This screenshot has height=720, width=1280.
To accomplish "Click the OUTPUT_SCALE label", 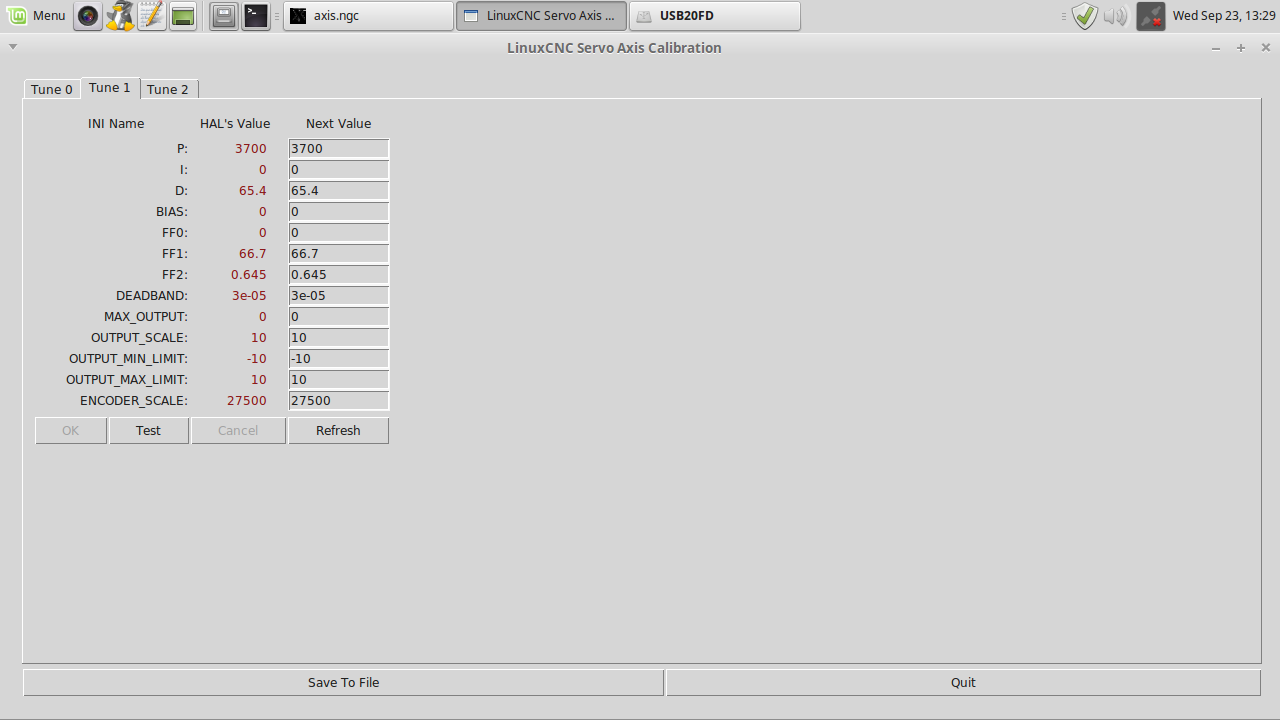I will click(139, 337).
